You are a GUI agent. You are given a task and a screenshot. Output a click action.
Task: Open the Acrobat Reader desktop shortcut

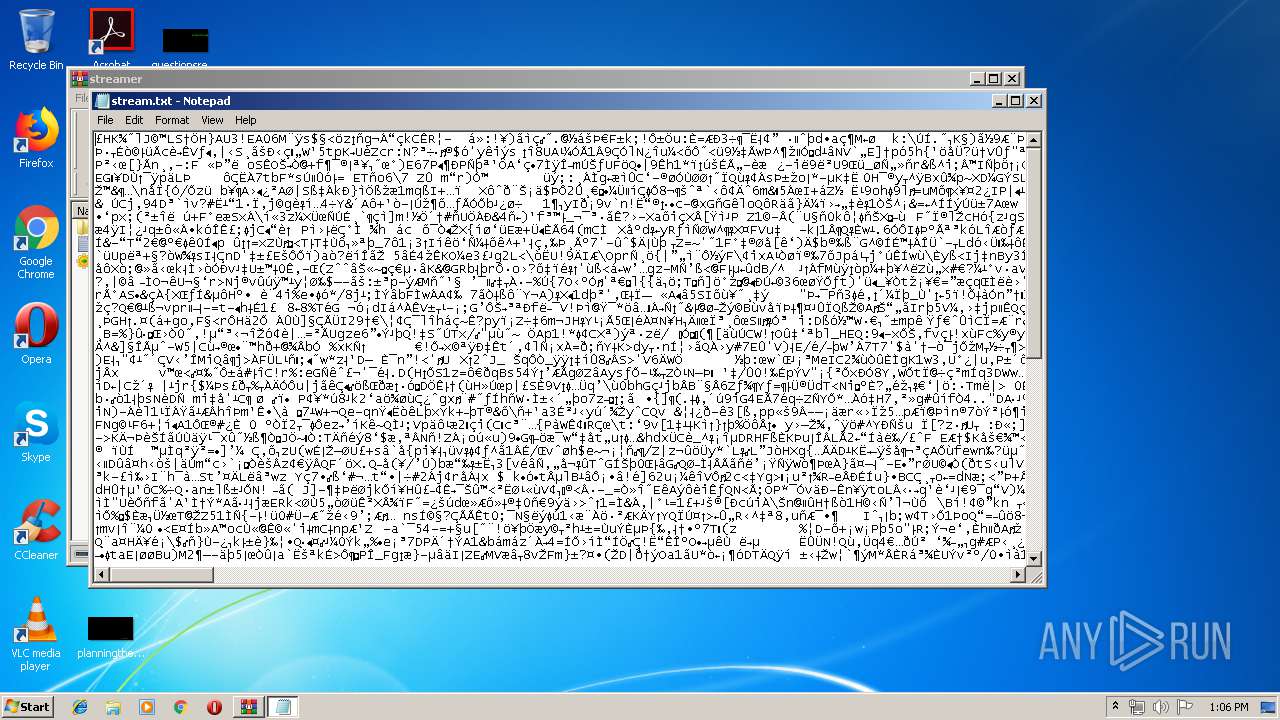(111, 39)
